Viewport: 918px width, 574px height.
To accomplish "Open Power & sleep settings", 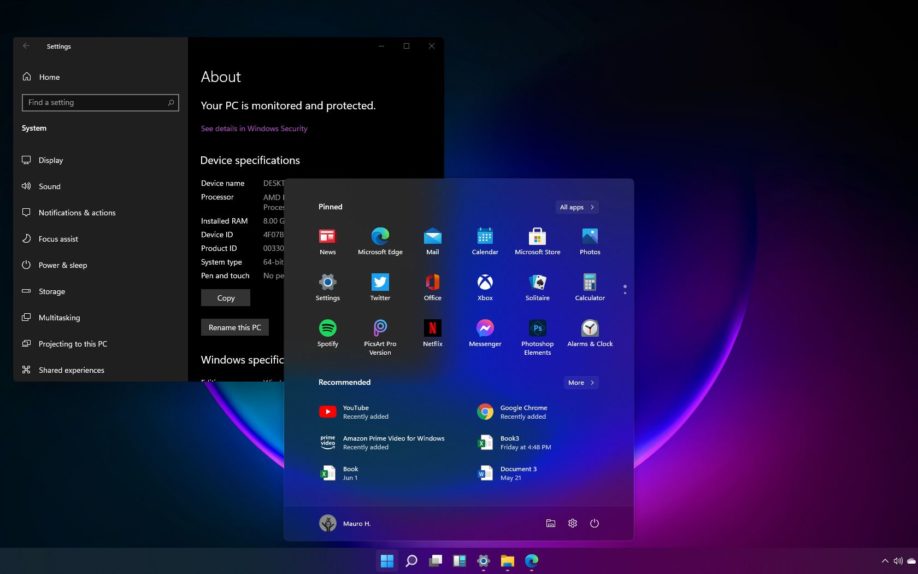I will pyautogui.click(x=54, y=265).
